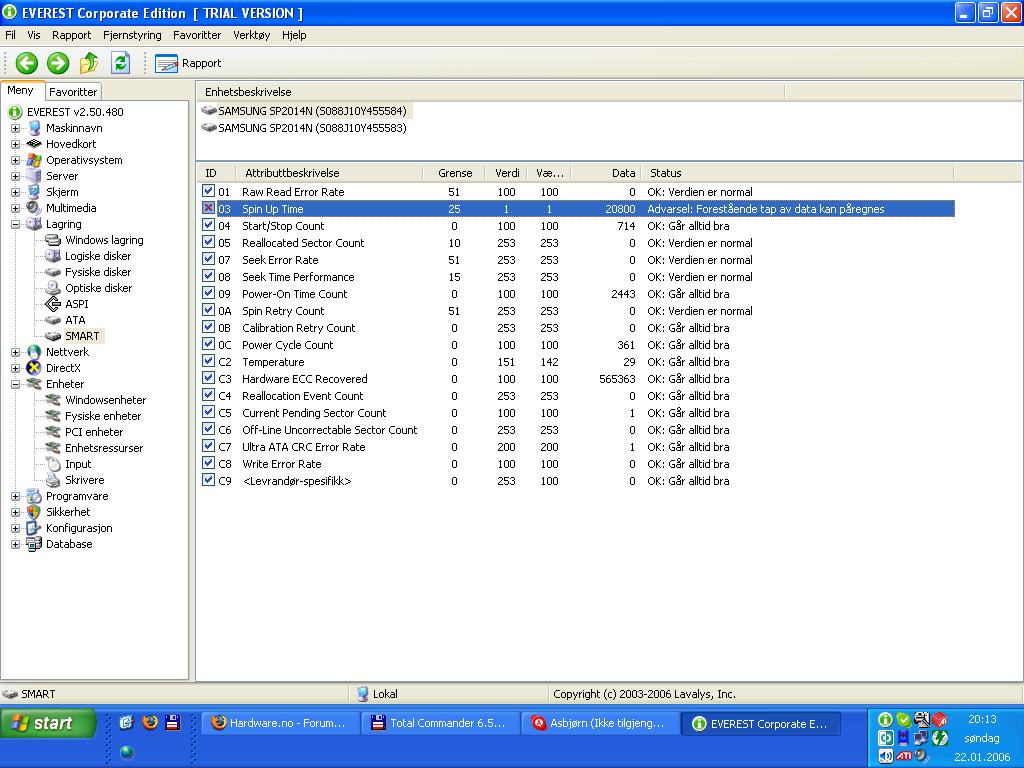Select the EVEREST v2.50.480 root icon
Viewport: 1024px width, 768px height.
(15, 112)
